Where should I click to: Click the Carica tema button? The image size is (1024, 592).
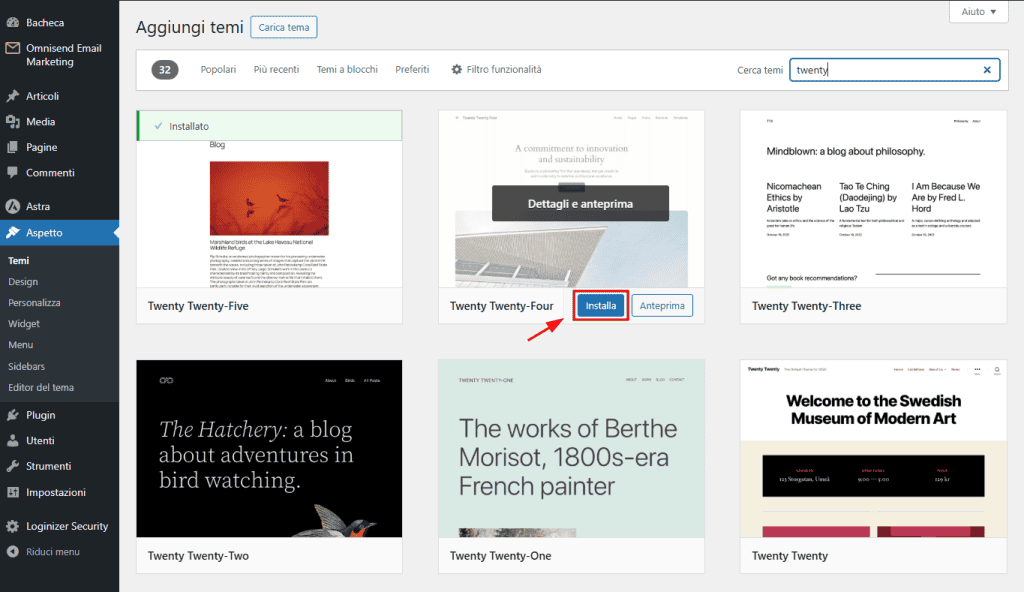pos(284,27)
